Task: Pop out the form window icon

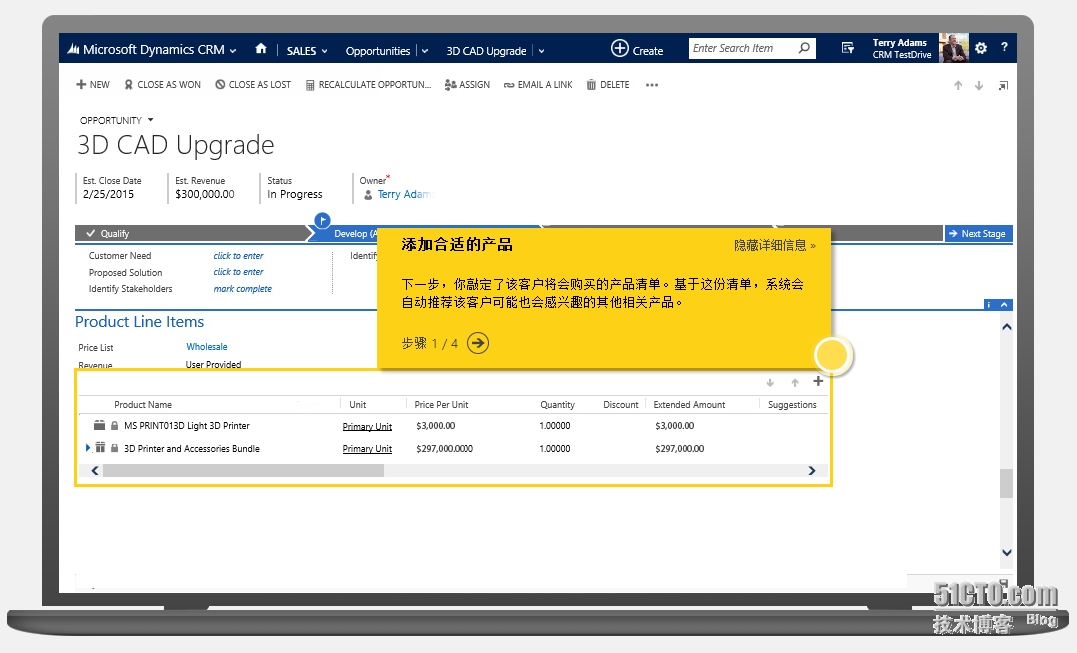Action: [1004, 86]
